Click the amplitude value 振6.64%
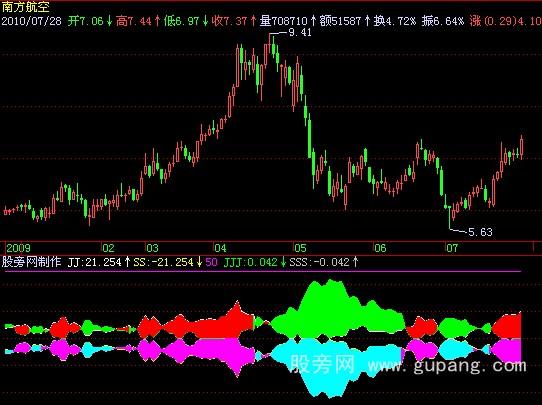Viewport: 542px width, 405px height. click(x=443, y=21)
